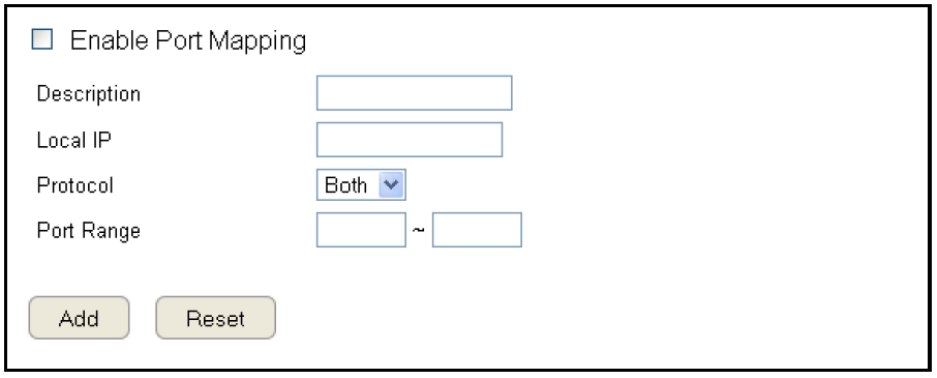The image size is (937, 378).
Task: Click the tilde separator between port fields
Action: pyautogui.click(x=419, y=231)
